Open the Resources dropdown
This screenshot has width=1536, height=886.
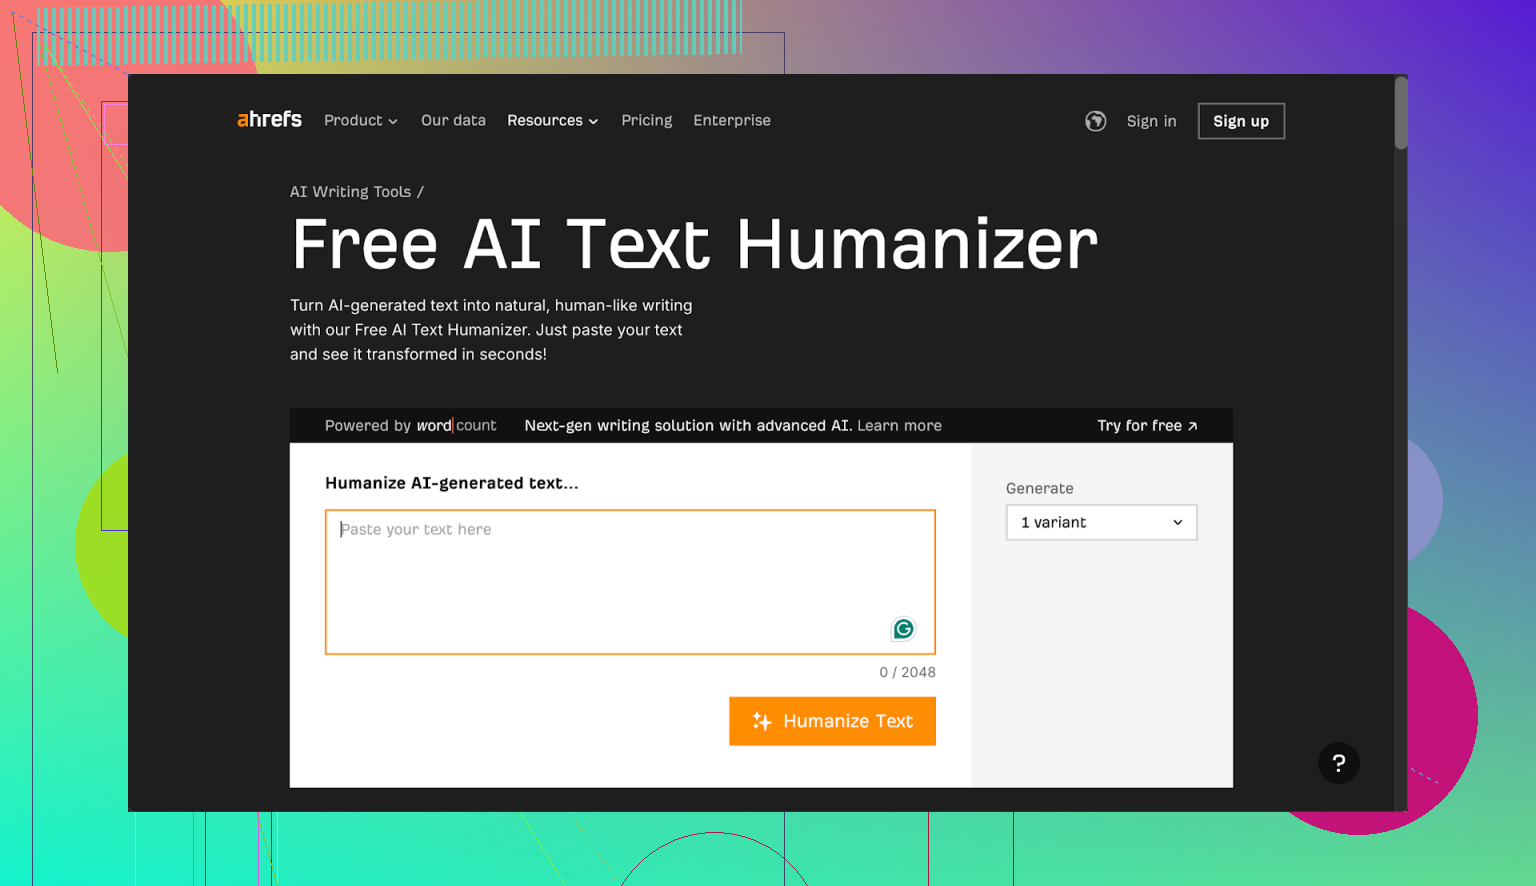tap(551, 120)
